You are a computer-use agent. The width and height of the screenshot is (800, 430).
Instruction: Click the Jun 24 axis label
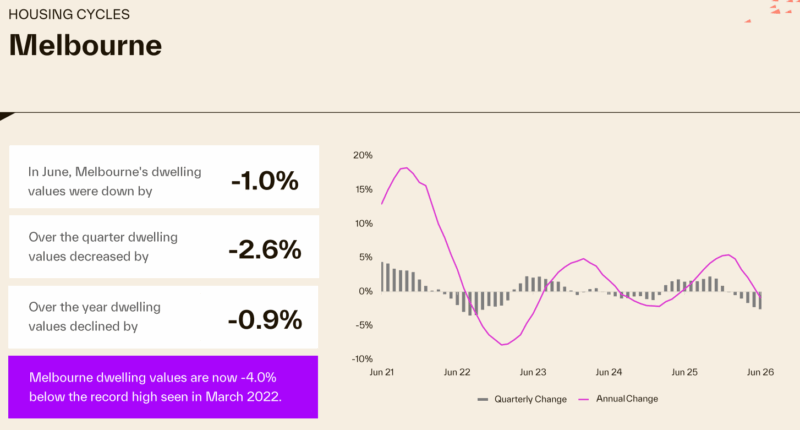609,372
